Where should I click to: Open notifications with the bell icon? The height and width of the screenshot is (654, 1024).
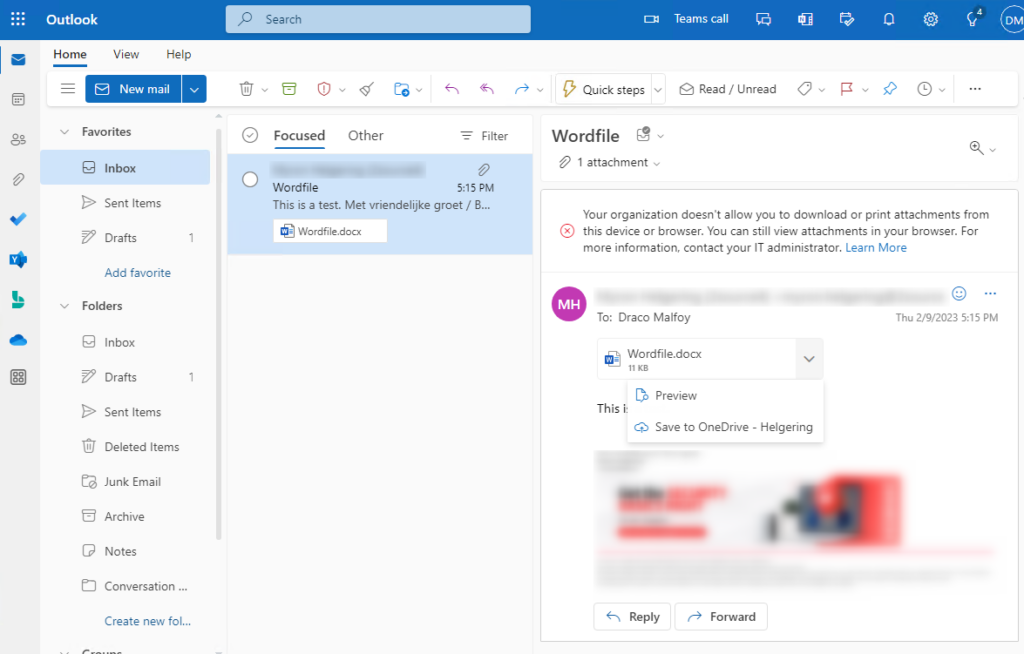(x=888, y=19)
